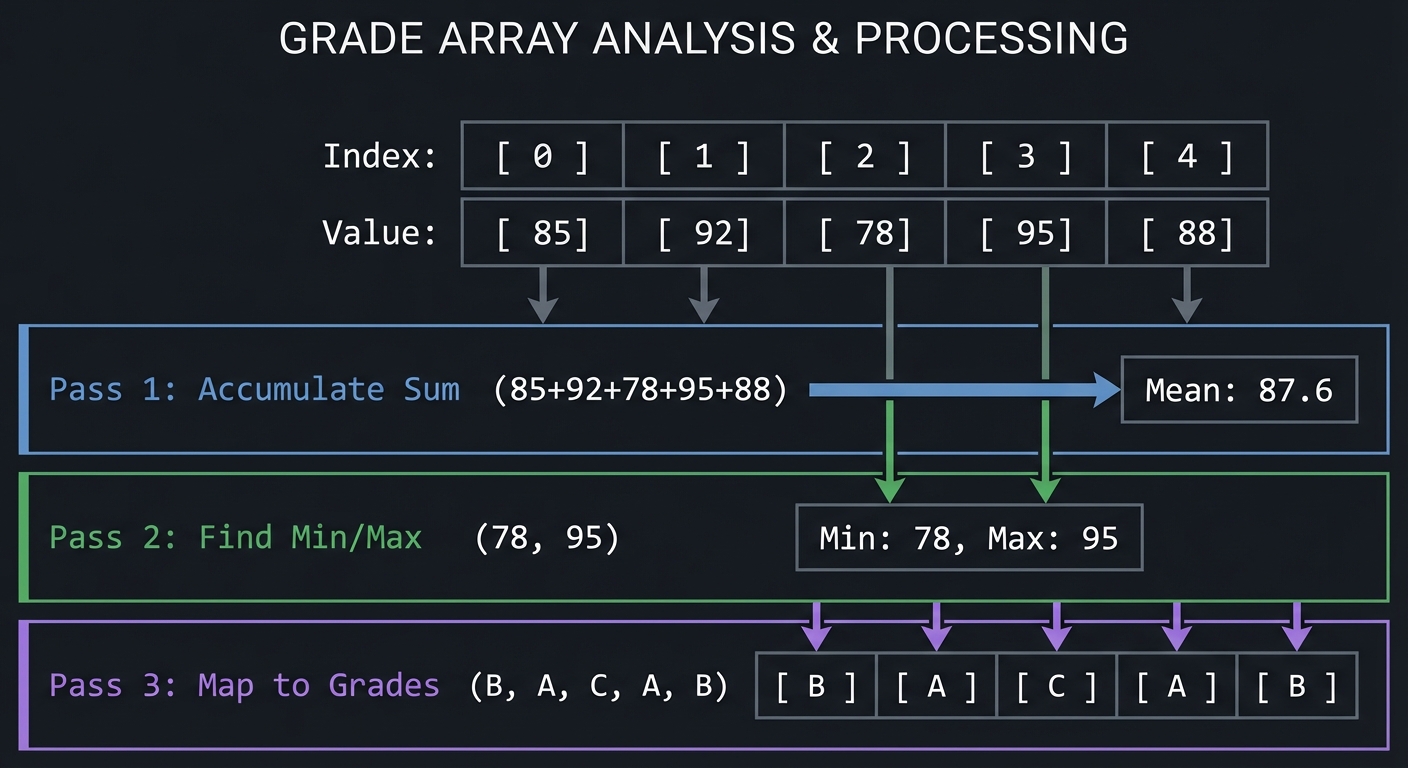Click the sum expression (85+92+78+95+88)
Viewport: 1408px width, 768px height.
640,389
